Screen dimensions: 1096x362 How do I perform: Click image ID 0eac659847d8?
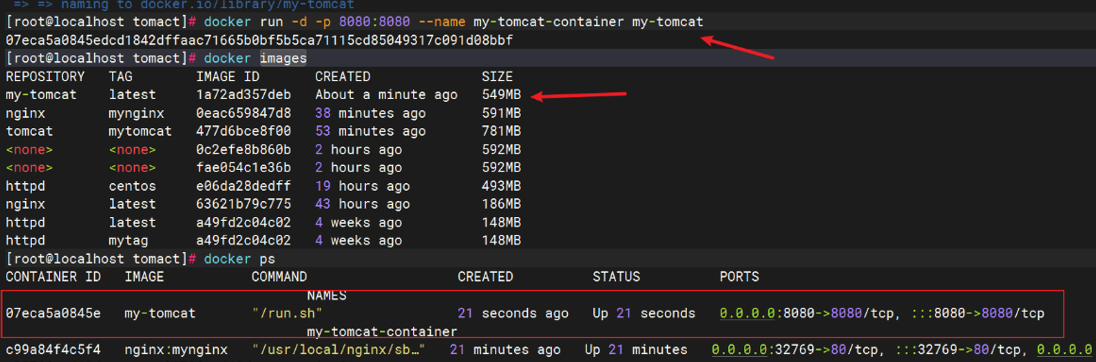click(x=244, y=113)
